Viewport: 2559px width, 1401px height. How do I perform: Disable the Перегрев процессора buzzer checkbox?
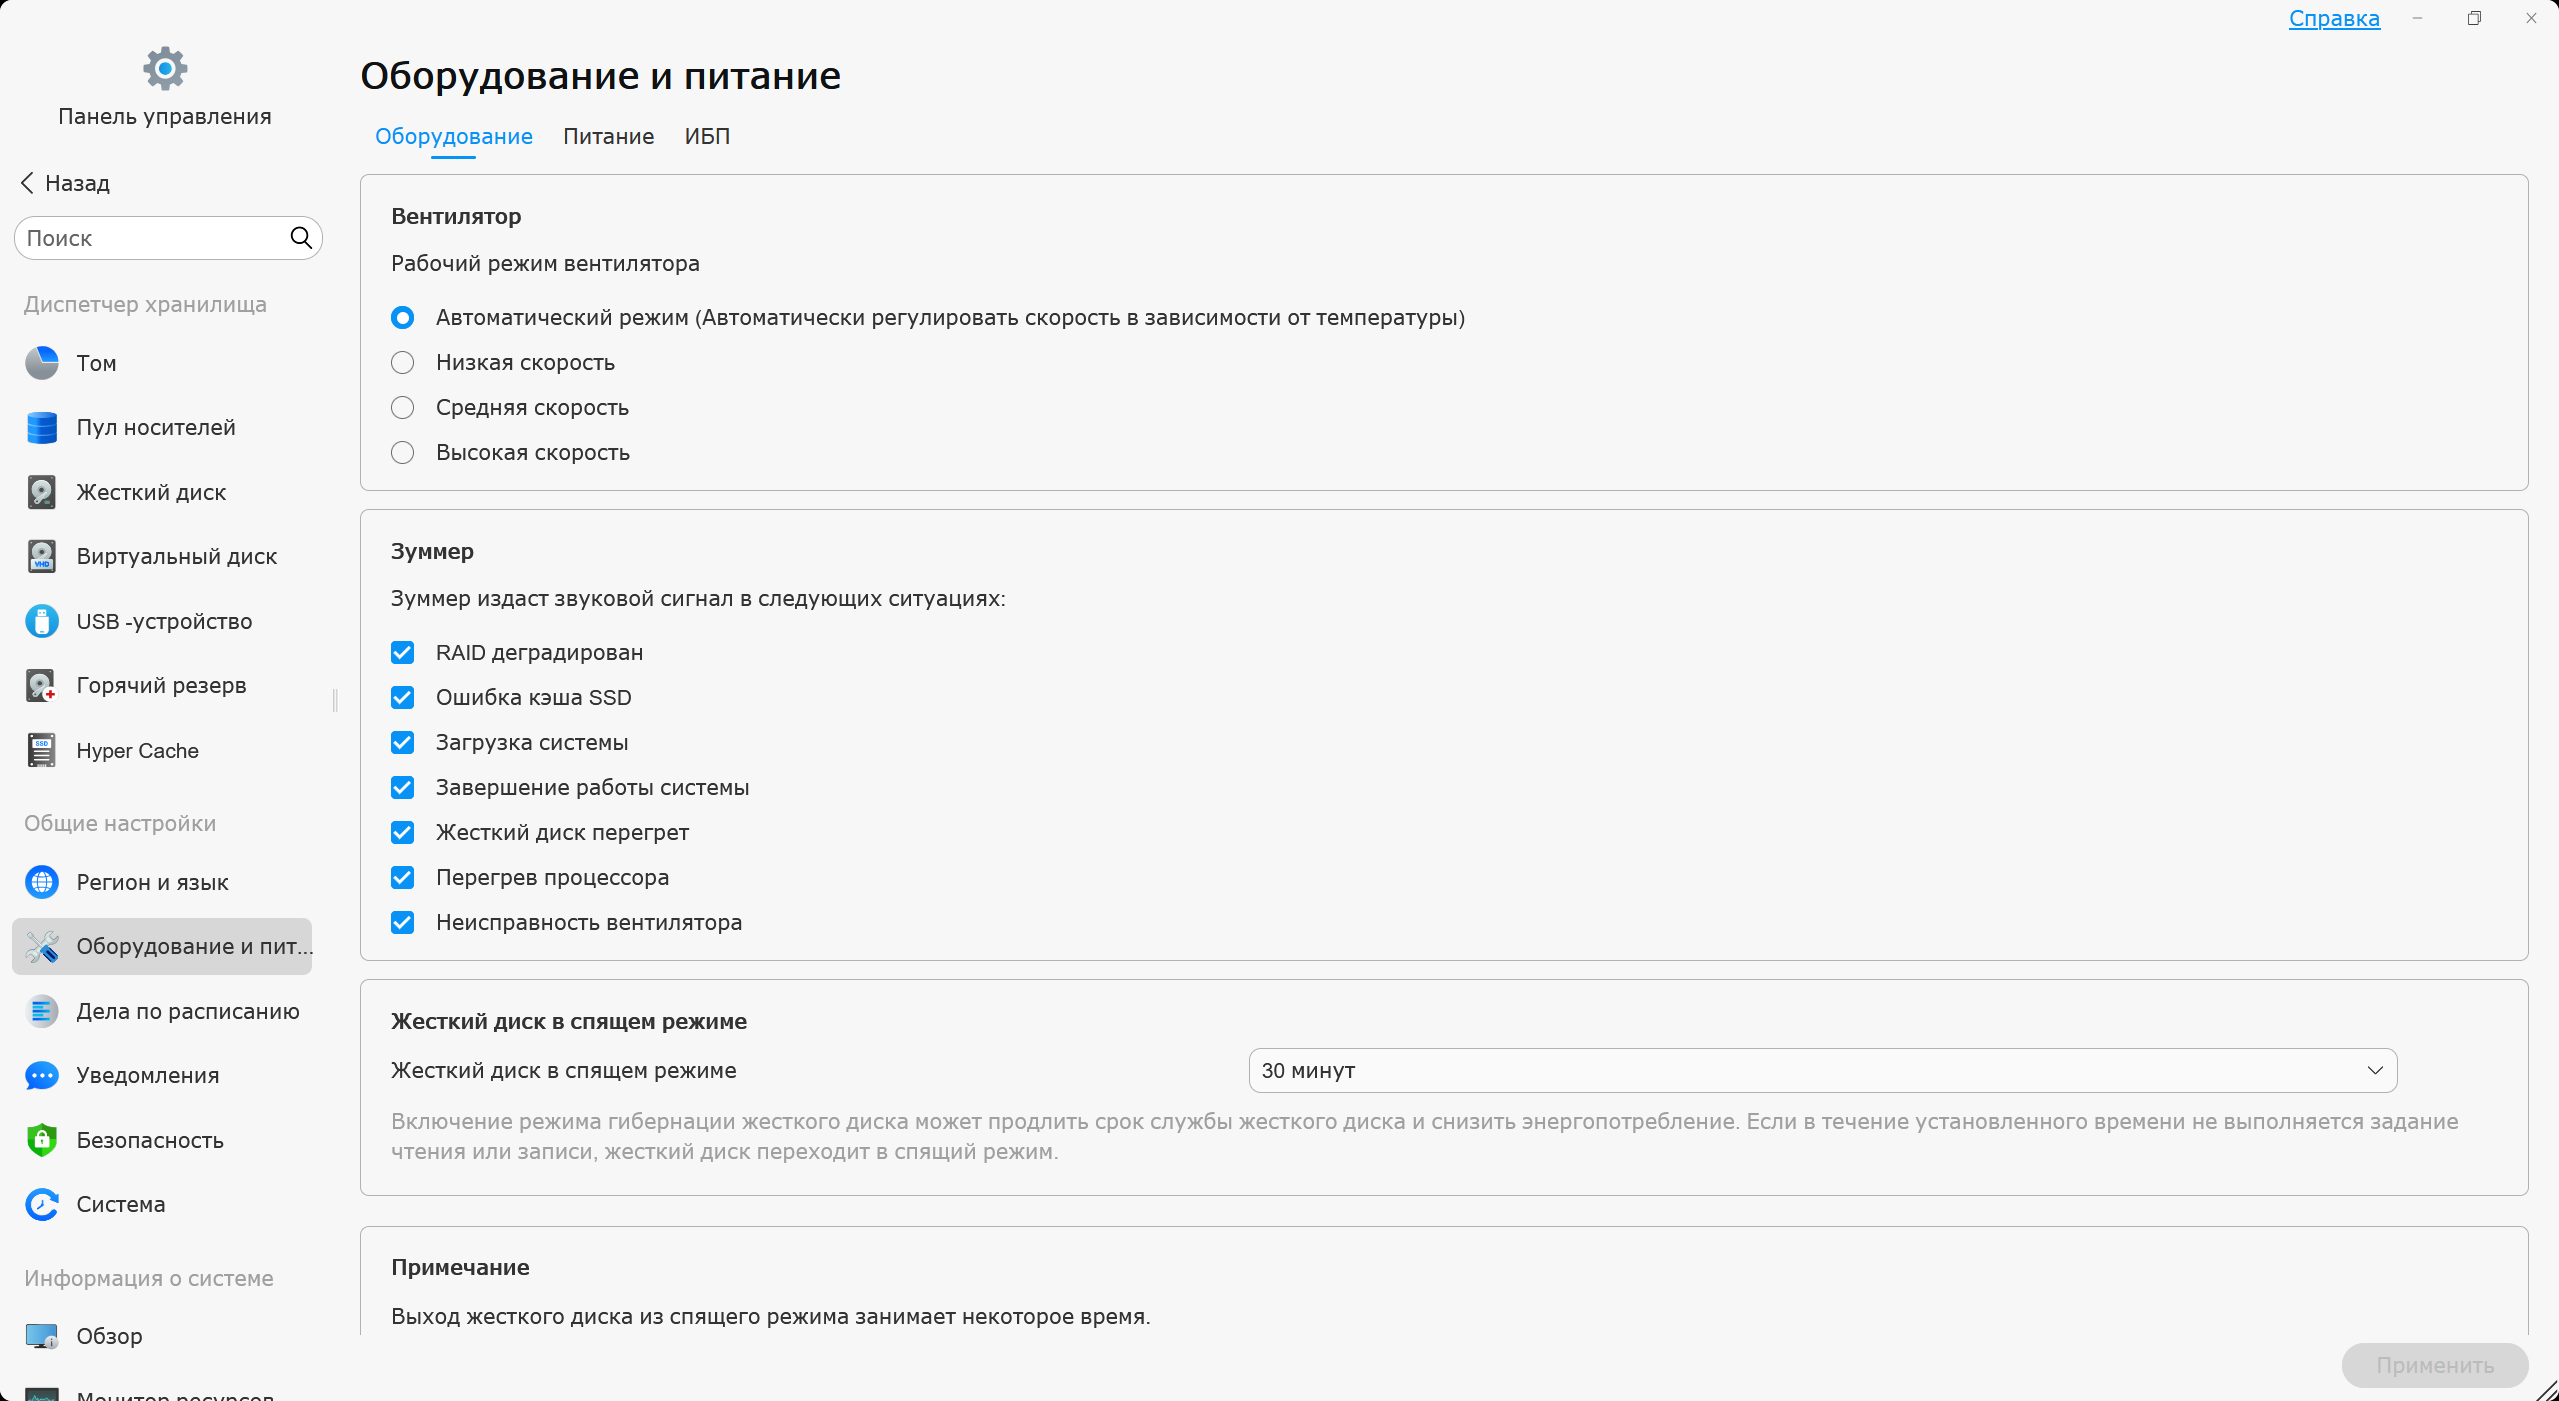pyautogui.click(x=402, y=878)
